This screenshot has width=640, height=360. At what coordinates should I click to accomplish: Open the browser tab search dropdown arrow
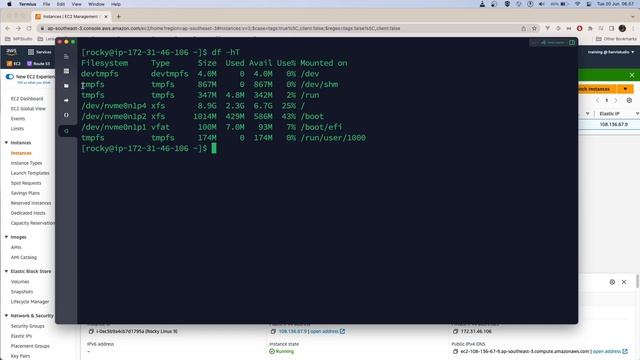click(633, 17)
